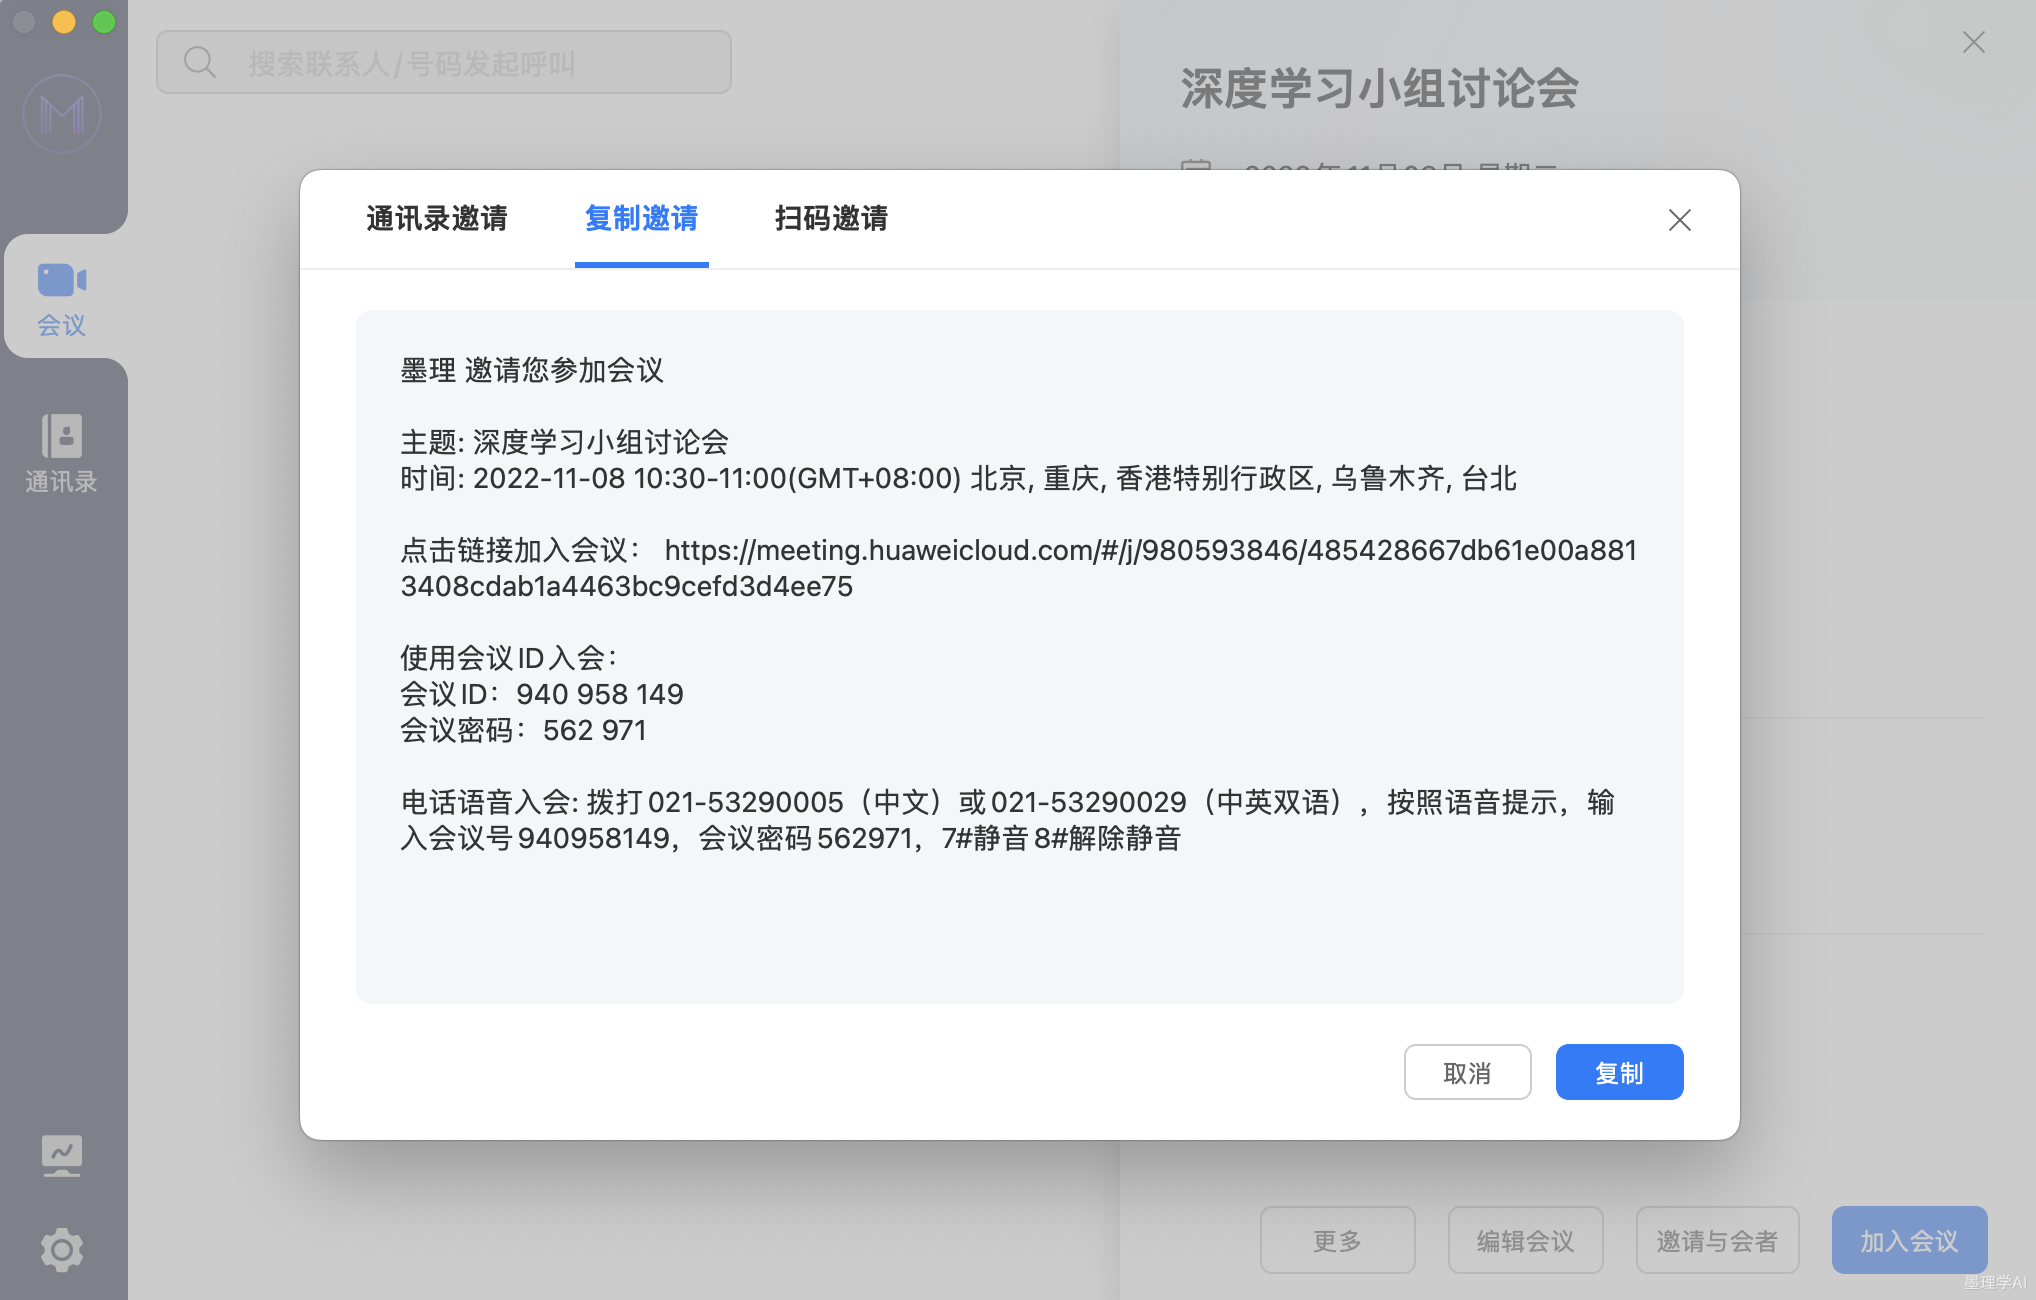Click the whiteboard screen-share icon in sidebar

(x=62, y=1155)
